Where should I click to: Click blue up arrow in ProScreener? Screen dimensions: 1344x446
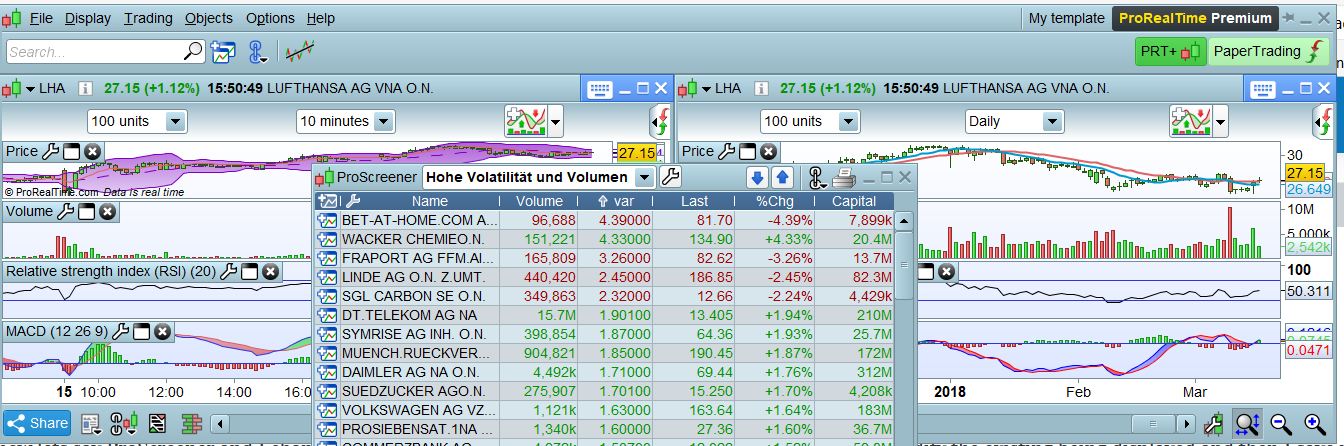(x=782, y=177)
